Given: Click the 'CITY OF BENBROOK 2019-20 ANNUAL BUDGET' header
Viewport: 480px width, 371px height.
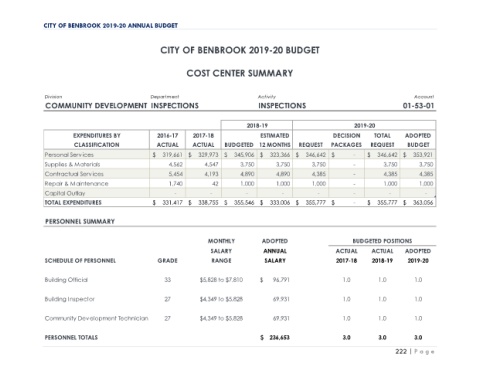Looking at the screenshot, I should pyautogui.click(x=111, y=26).
